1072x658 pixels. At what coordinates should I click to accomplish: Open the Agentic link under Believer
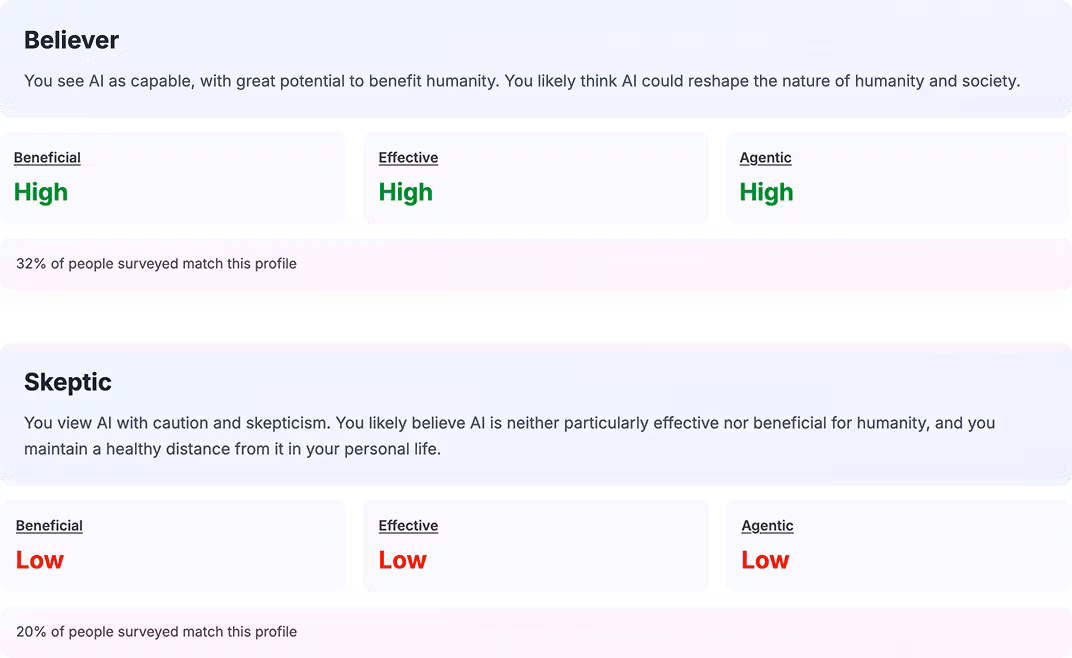point(765,158)
